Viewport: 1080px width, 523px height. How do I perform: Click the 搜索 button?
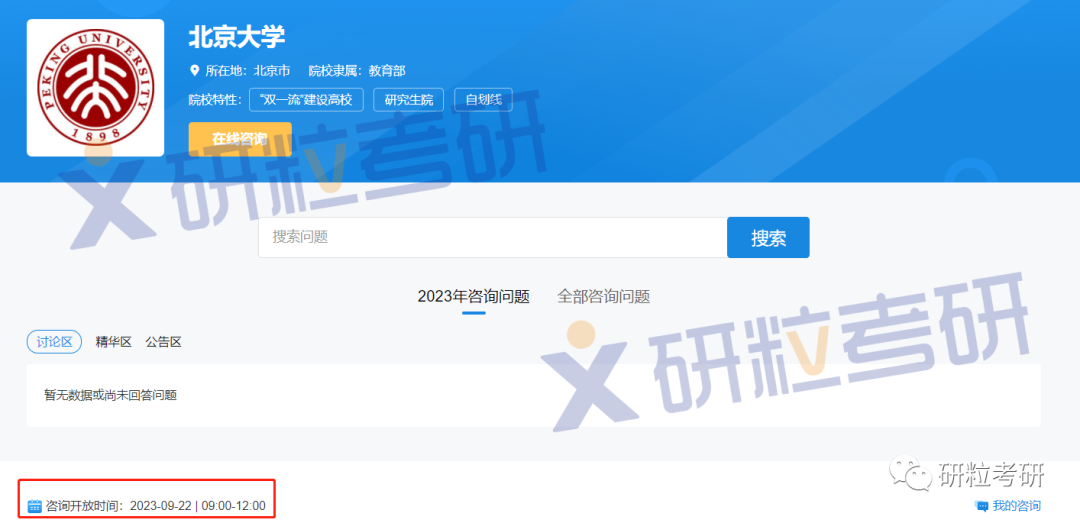768,238
